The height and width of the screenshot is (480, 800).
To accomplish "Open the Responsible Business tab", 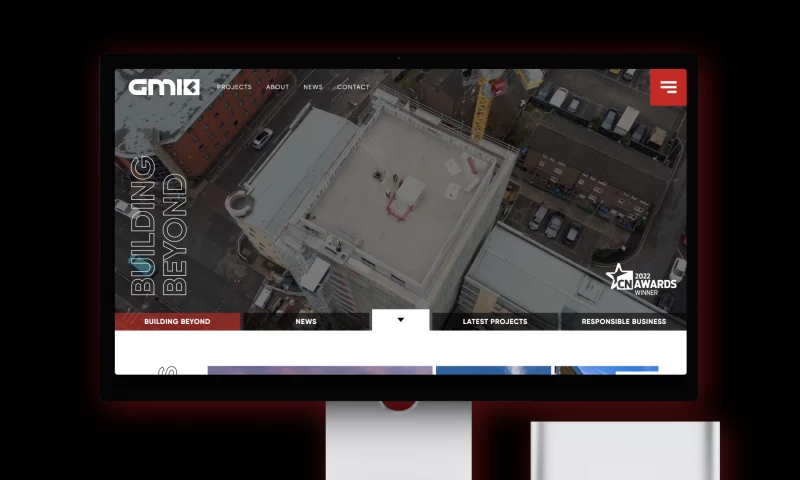I will [623, 322].
